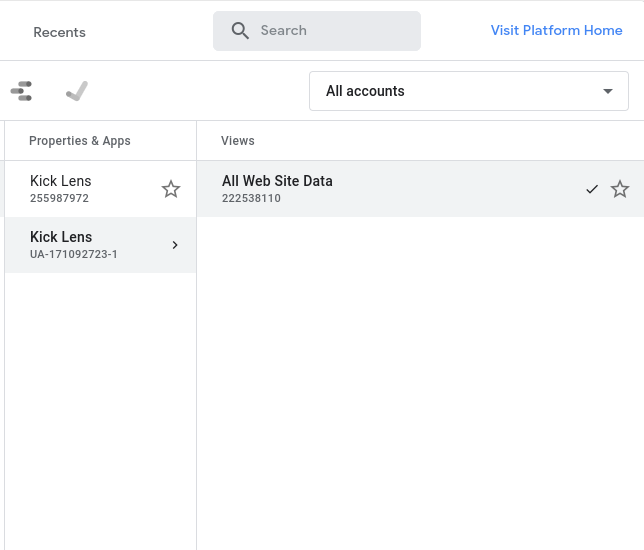Star the All Web Site Data view
This screenshot has height=550, width=644.
tap(620, 189)
